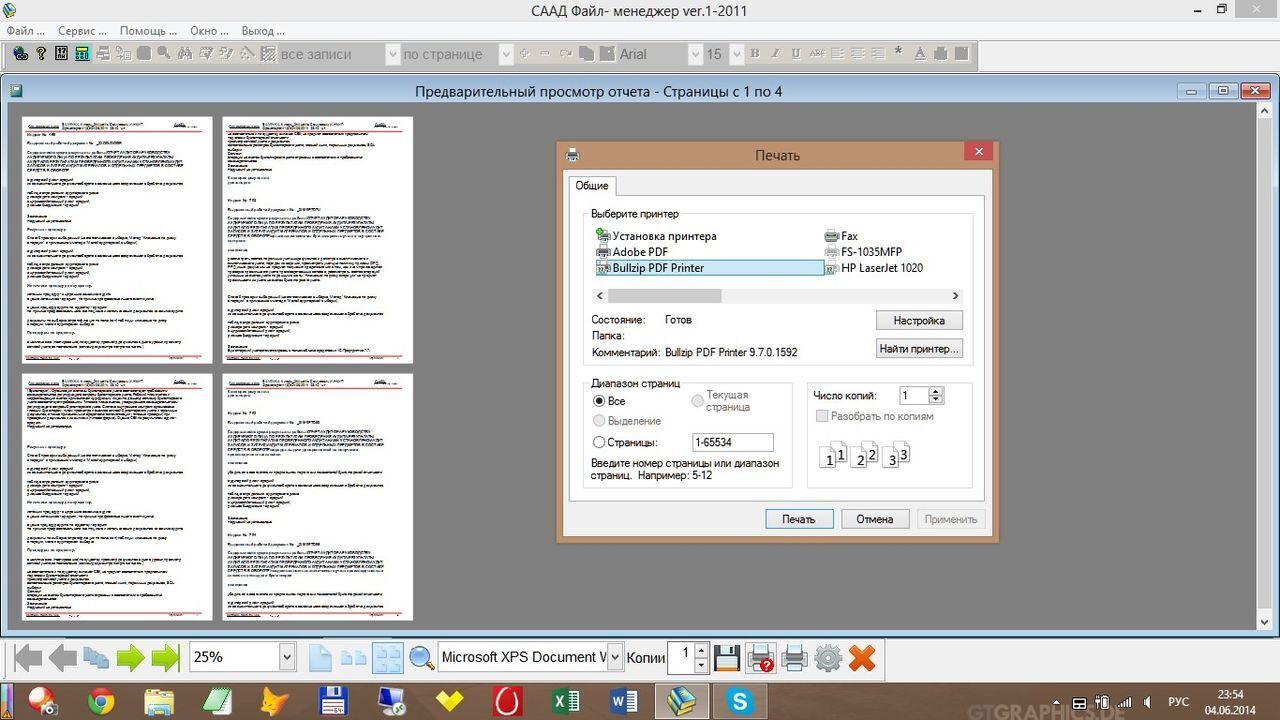
Task: Click the Настройка button
Action: (919, 321)
